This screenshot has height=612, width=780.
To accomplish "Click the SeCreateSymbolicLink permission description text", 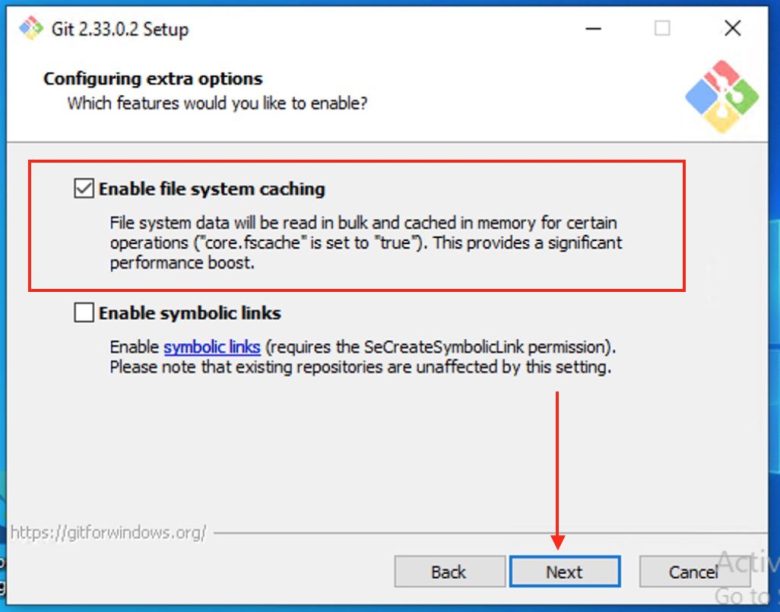I will point(363,357).
